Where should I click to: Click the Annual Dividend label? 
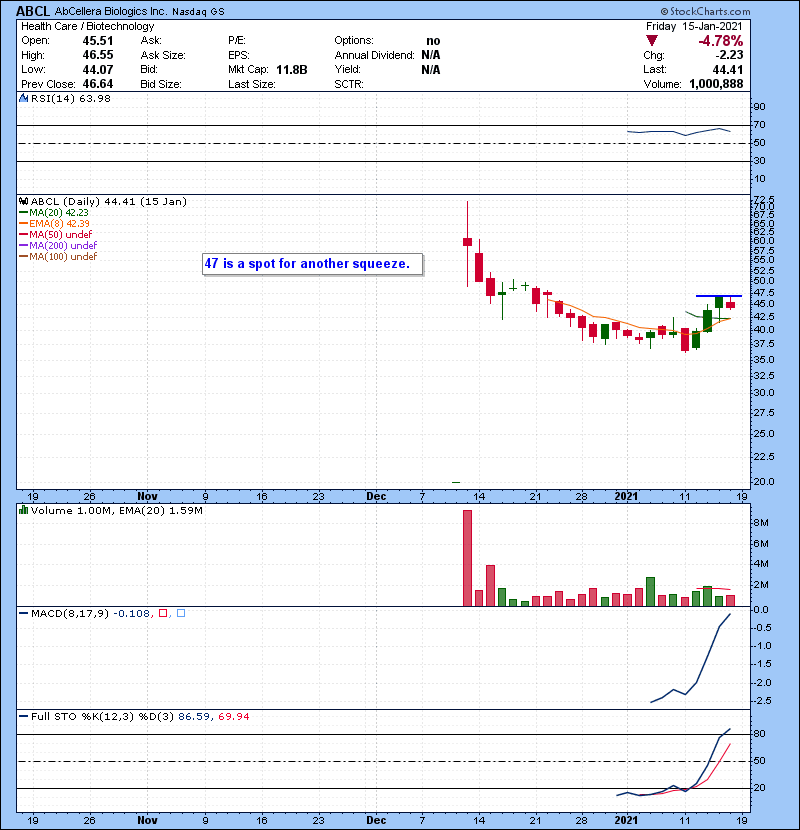[x=374, y=55]
